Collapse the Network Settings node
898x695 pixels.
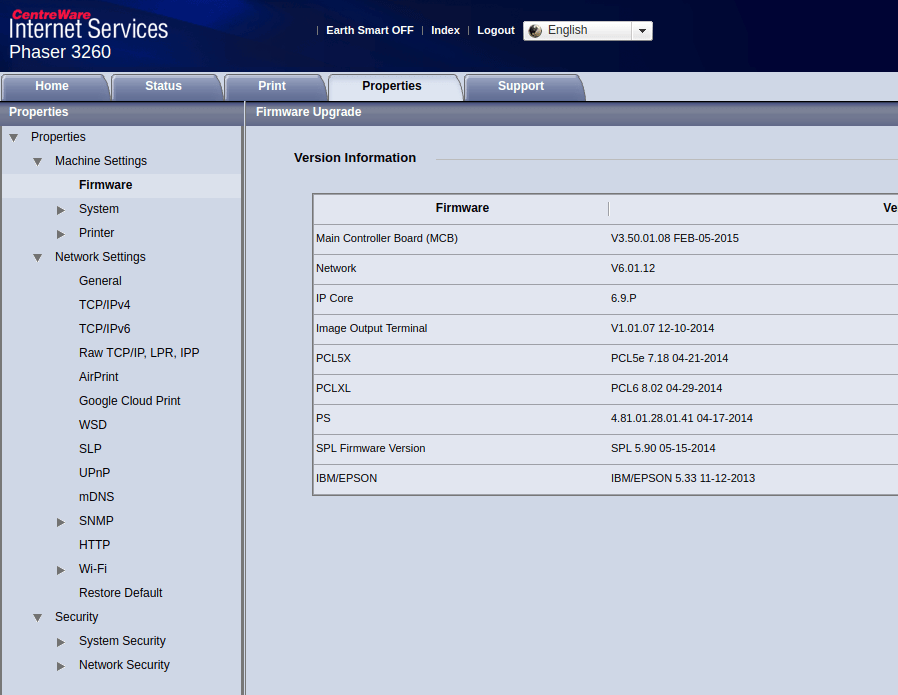click(38, 258)
